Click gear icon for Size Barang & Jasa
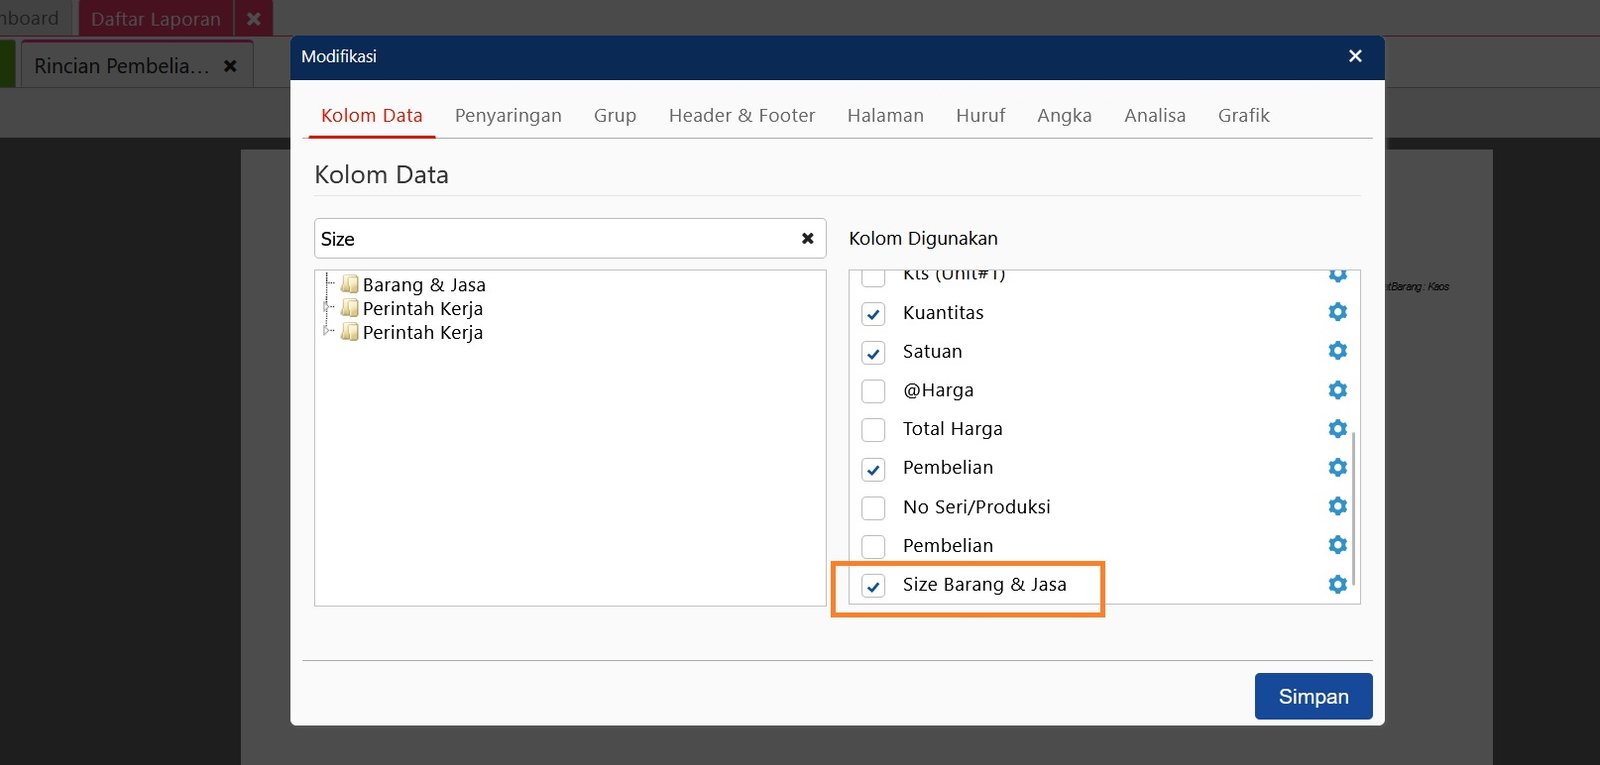This screenshot has height=765, width=1600. tap(1337, 584)
